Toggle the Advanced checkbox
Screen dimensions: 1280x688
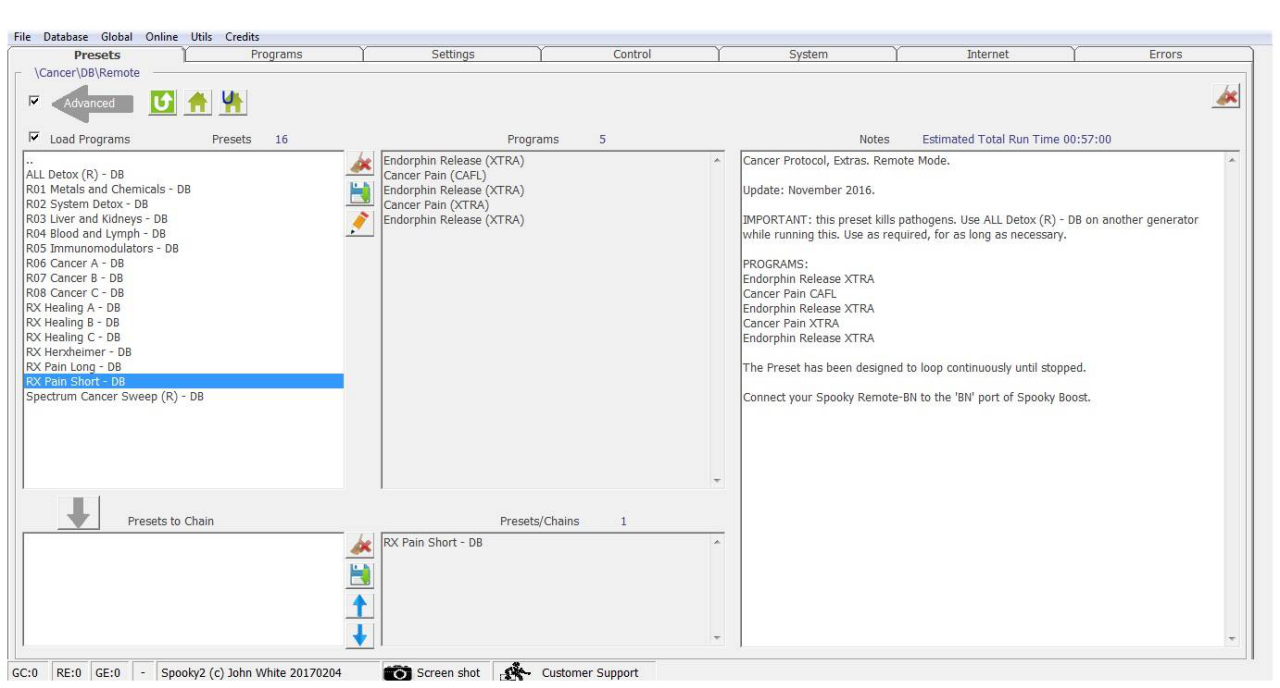[35, 102]
